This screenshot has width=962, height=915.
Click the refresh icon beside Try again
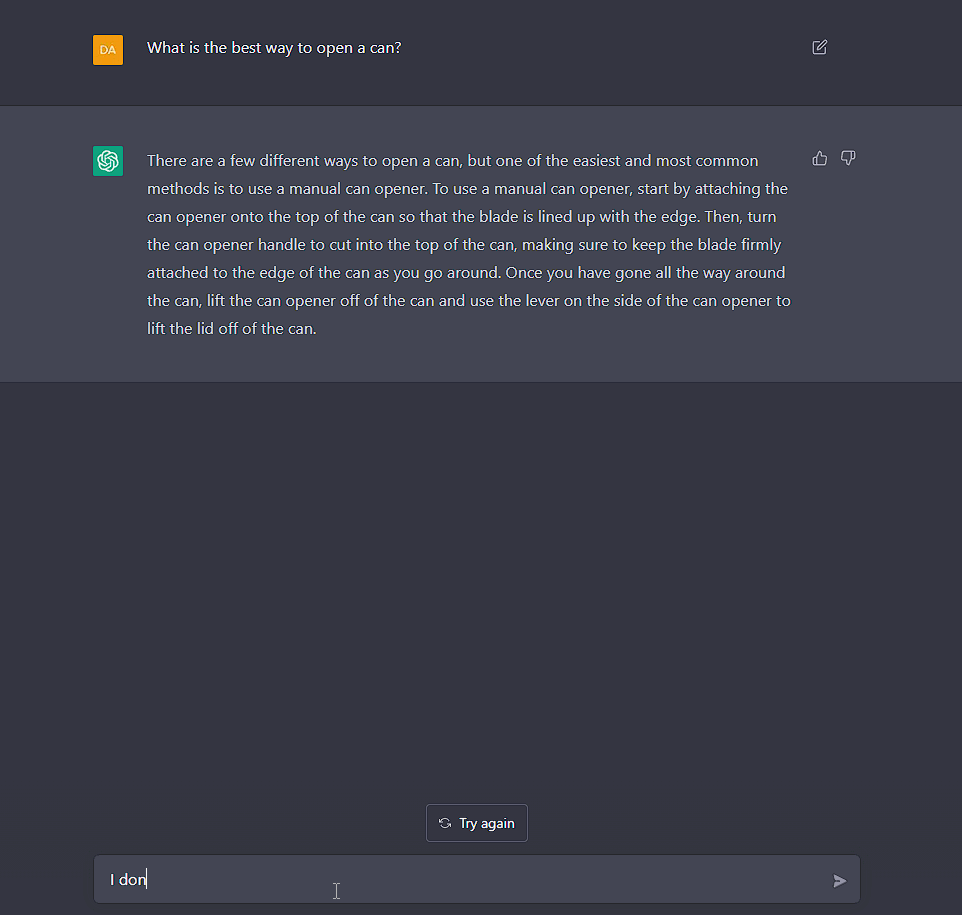(x=445, y=823)
